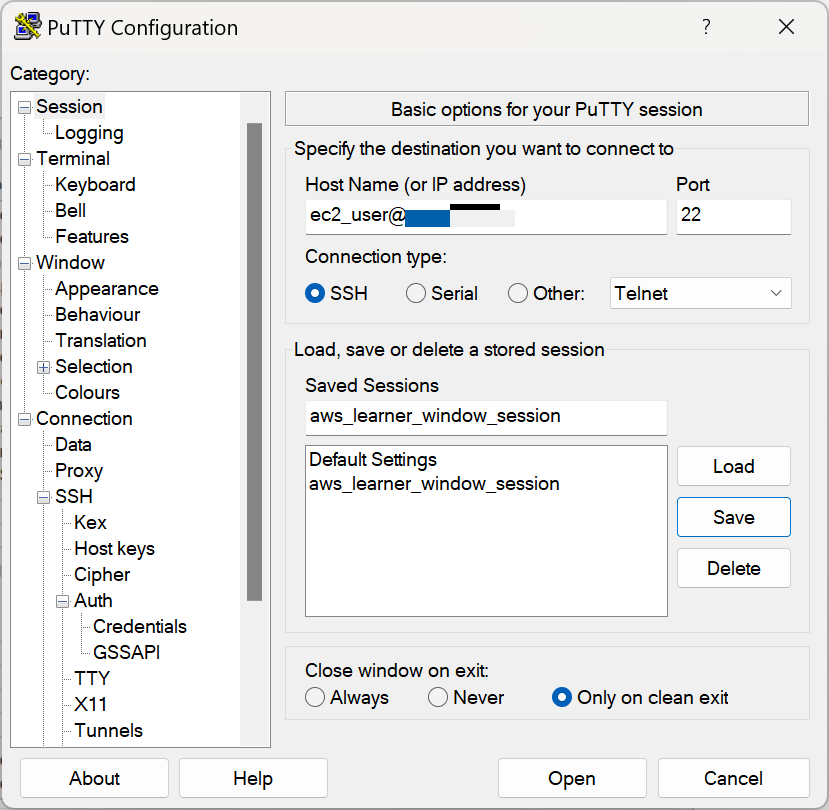Open the Colours settings category
829x810 pixels.
pyautogui.click(x=87, y=392)
